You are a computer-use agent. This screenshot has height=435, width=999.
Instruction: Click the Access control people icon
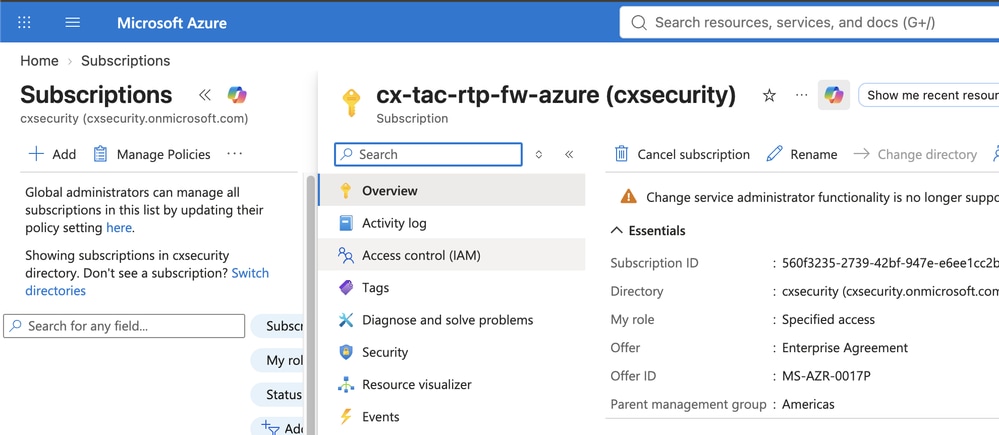(345, 255)
